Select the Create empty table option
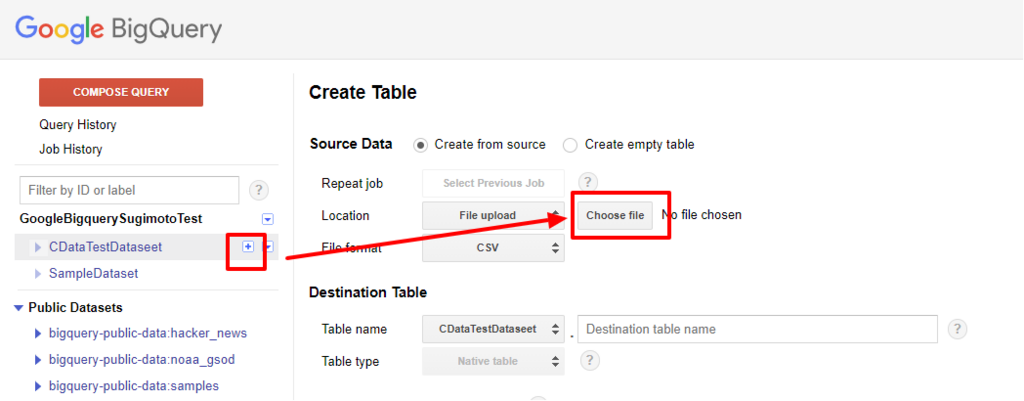Image resolution: width=1024 pixels, height=401 pixels. (570, 145)
